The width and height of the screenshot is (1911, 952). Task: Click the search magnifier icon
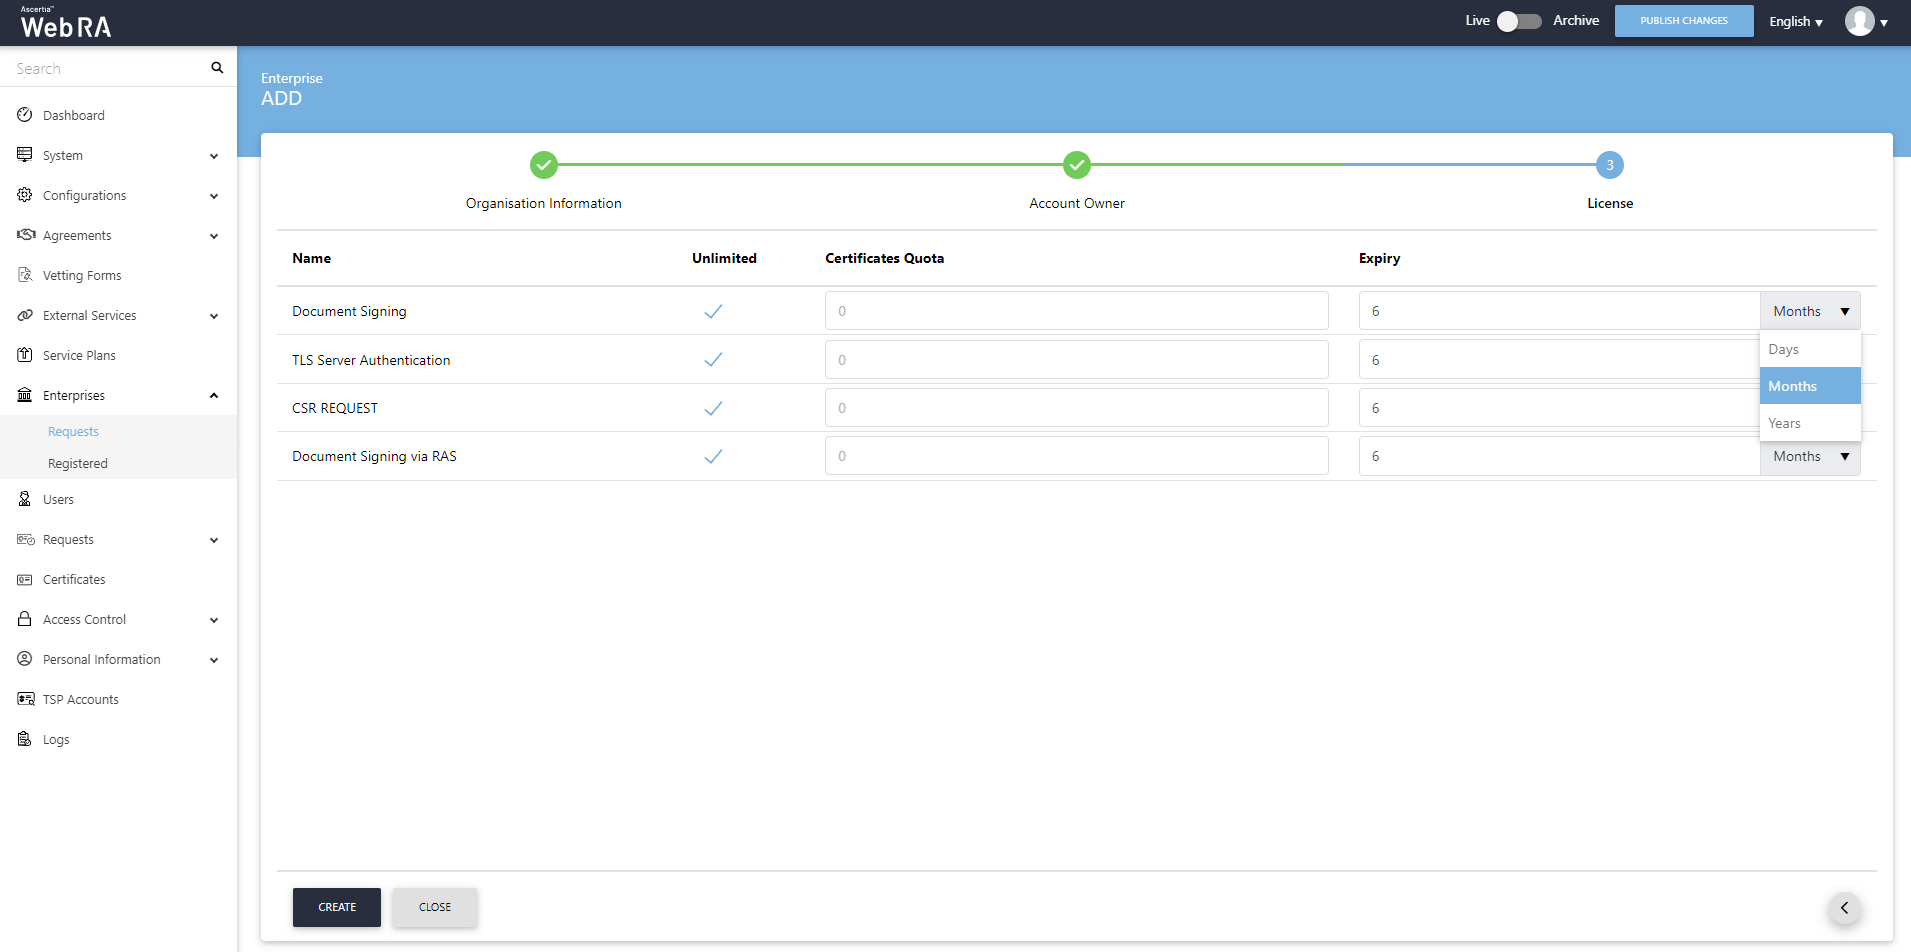coord(217,68)
